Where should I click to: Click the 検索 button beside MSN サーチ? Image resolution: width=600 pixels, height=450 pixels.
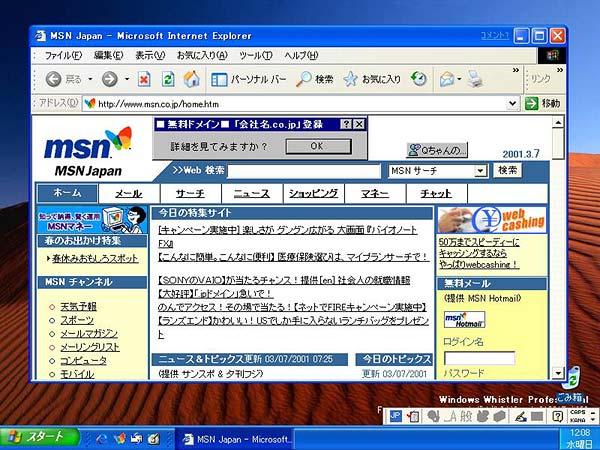pyautogui.click(x=508, y=170)
